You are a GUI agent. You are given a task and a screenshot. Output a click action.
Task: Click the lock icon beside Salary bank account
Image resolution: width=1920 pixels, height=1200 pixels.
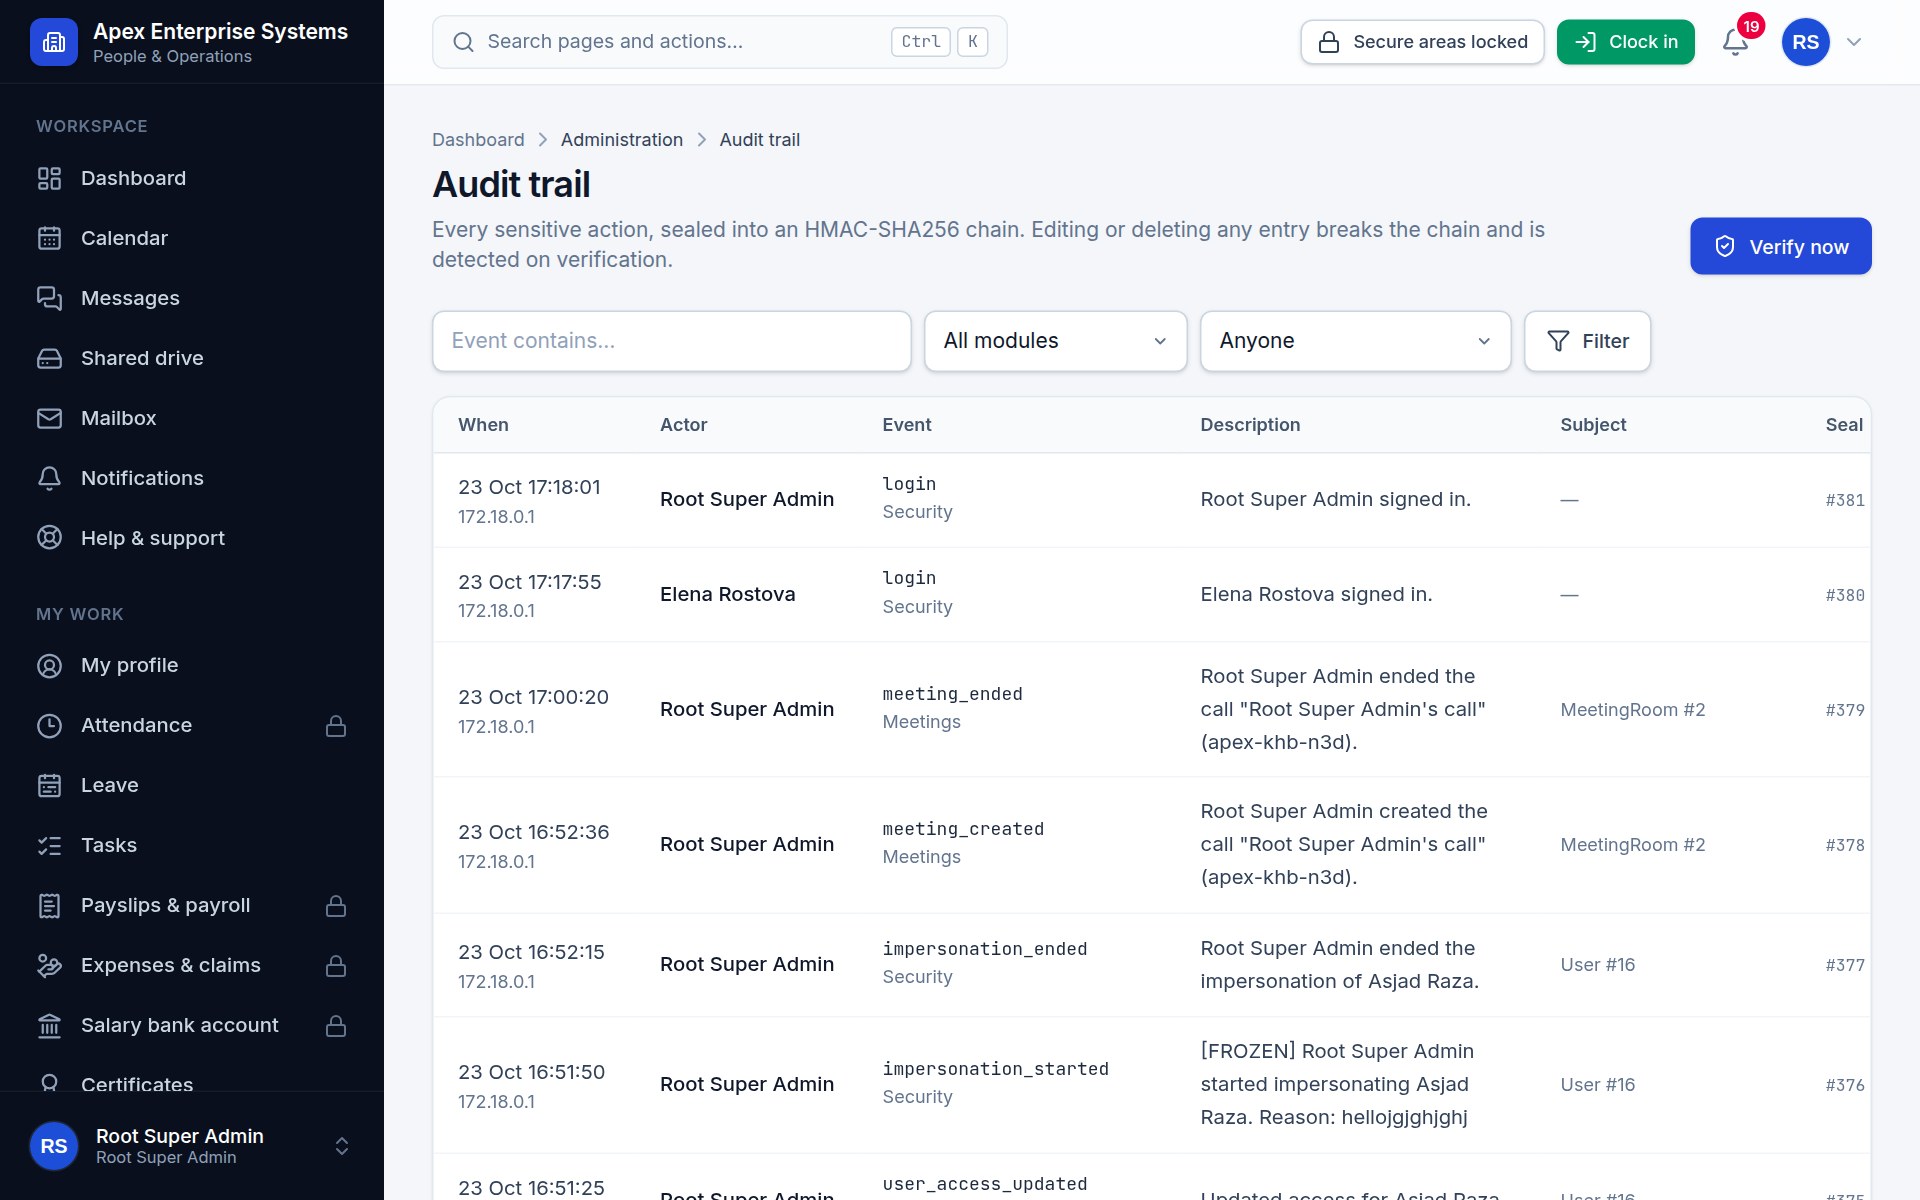coord(336,1025)
